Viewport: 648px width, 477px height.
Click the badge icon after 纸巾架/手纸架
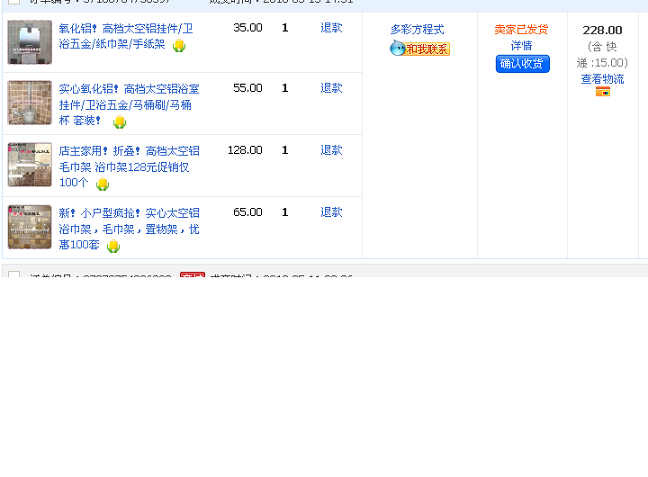click(x=179, y=46)
